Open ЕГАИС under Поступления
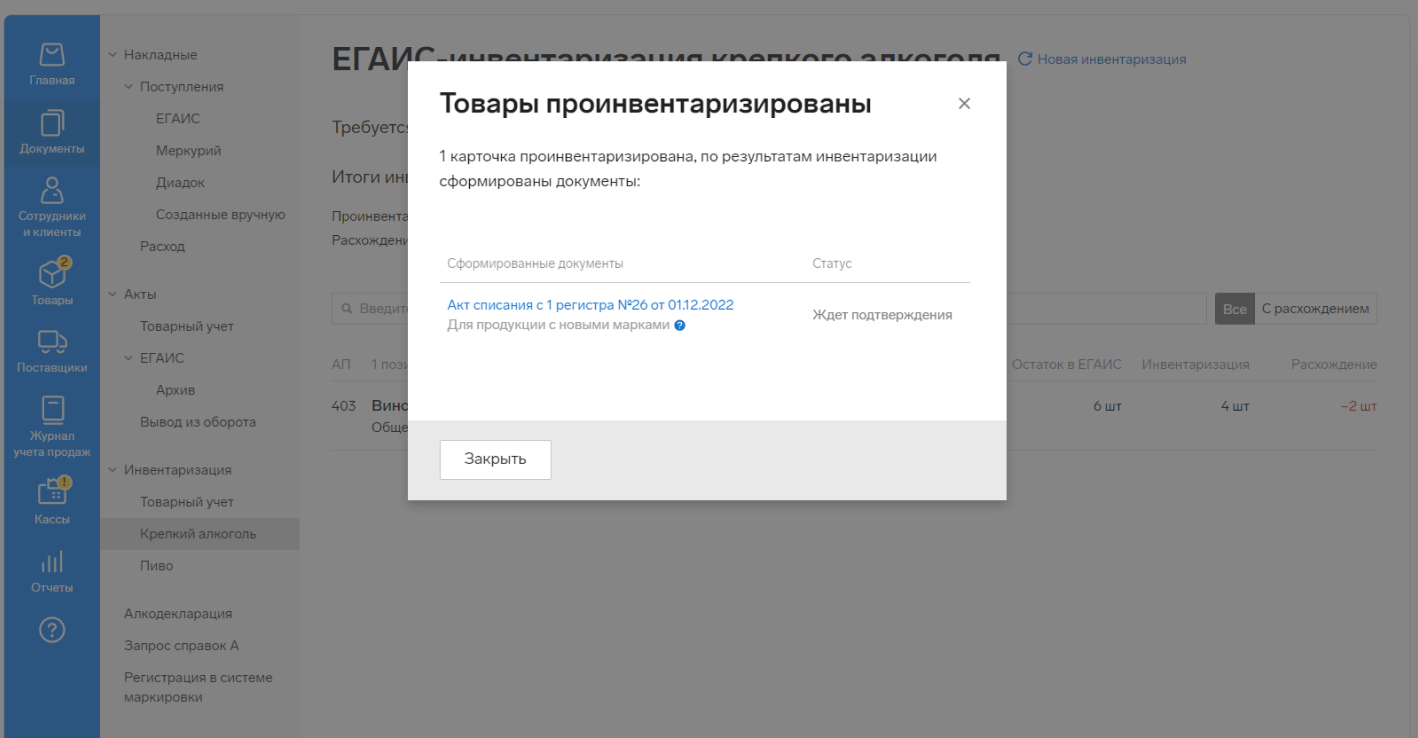The image size is (1418, 738). [178, 119]
